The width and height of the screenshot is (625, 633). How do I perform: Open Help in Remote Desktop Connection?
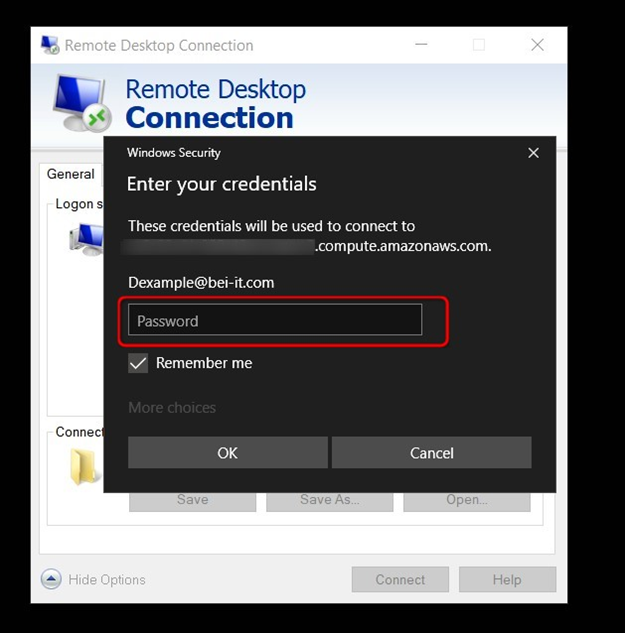[507, 579]
